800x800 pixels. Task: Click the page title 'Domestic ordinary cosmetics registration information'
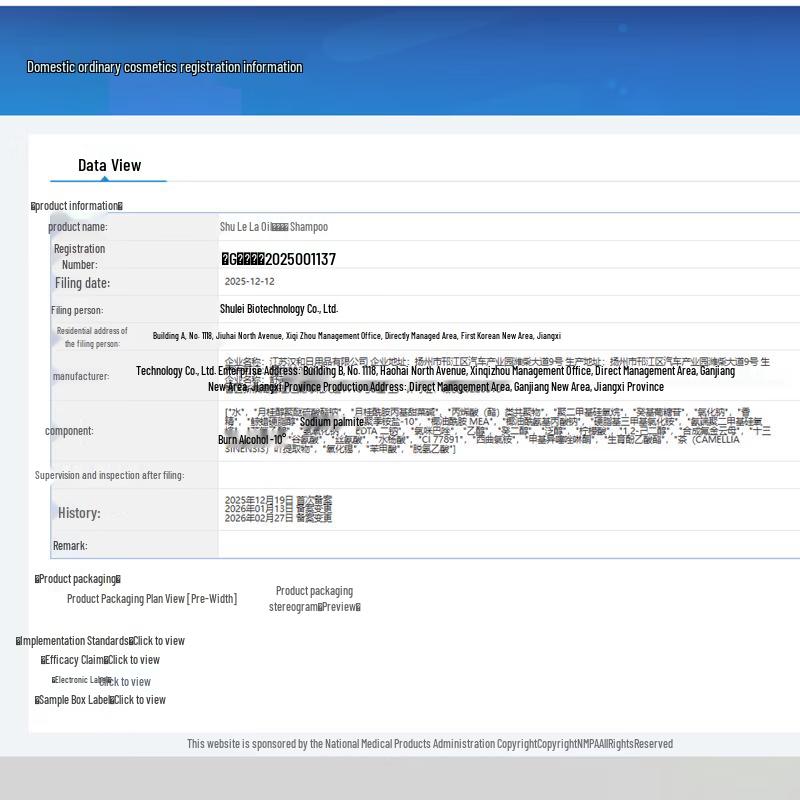[165, 67]
